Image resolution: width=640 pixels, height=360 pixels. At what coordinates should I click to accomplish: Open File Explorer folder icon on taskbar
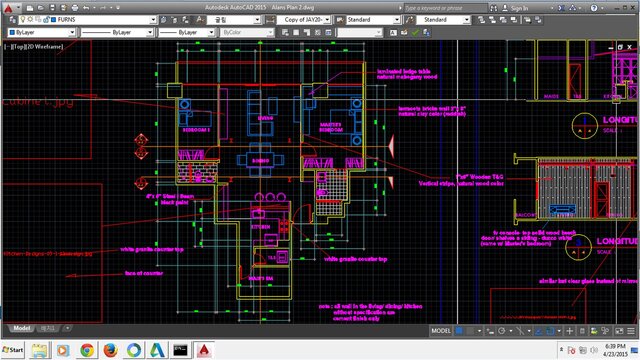40,350
